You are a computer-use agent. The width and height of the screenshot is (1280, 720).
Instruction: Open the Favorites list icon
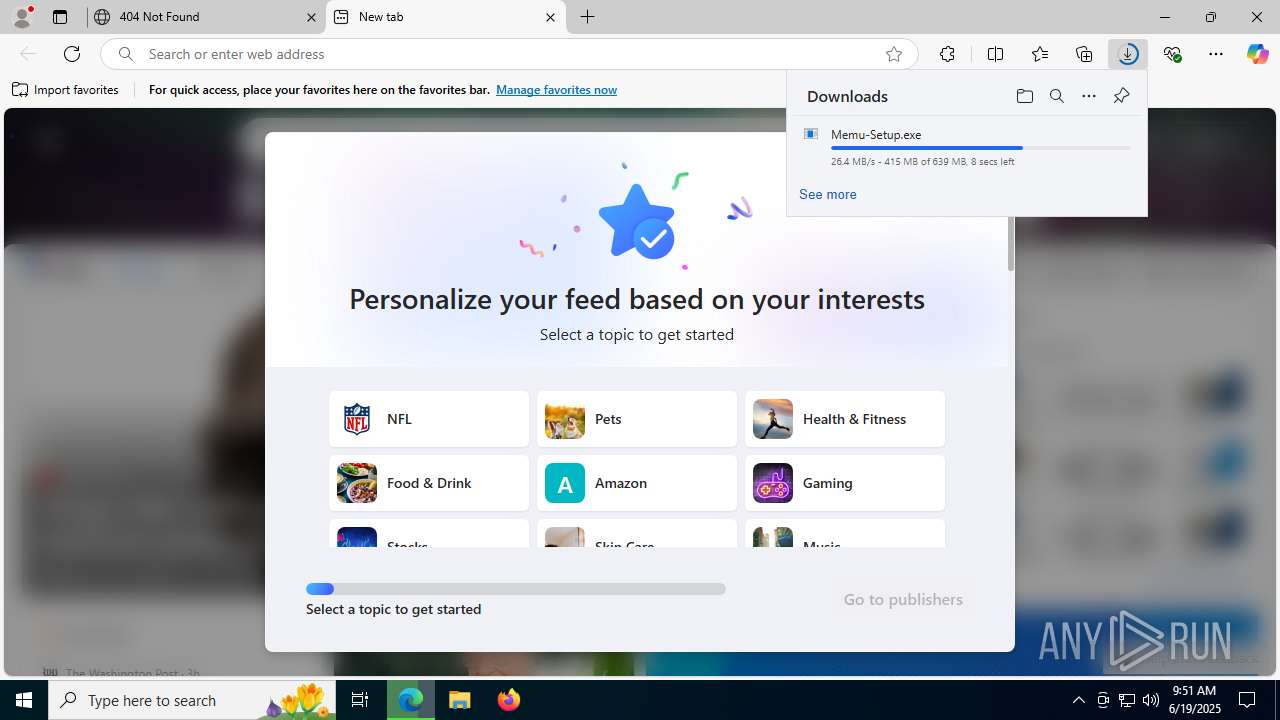1040,54
